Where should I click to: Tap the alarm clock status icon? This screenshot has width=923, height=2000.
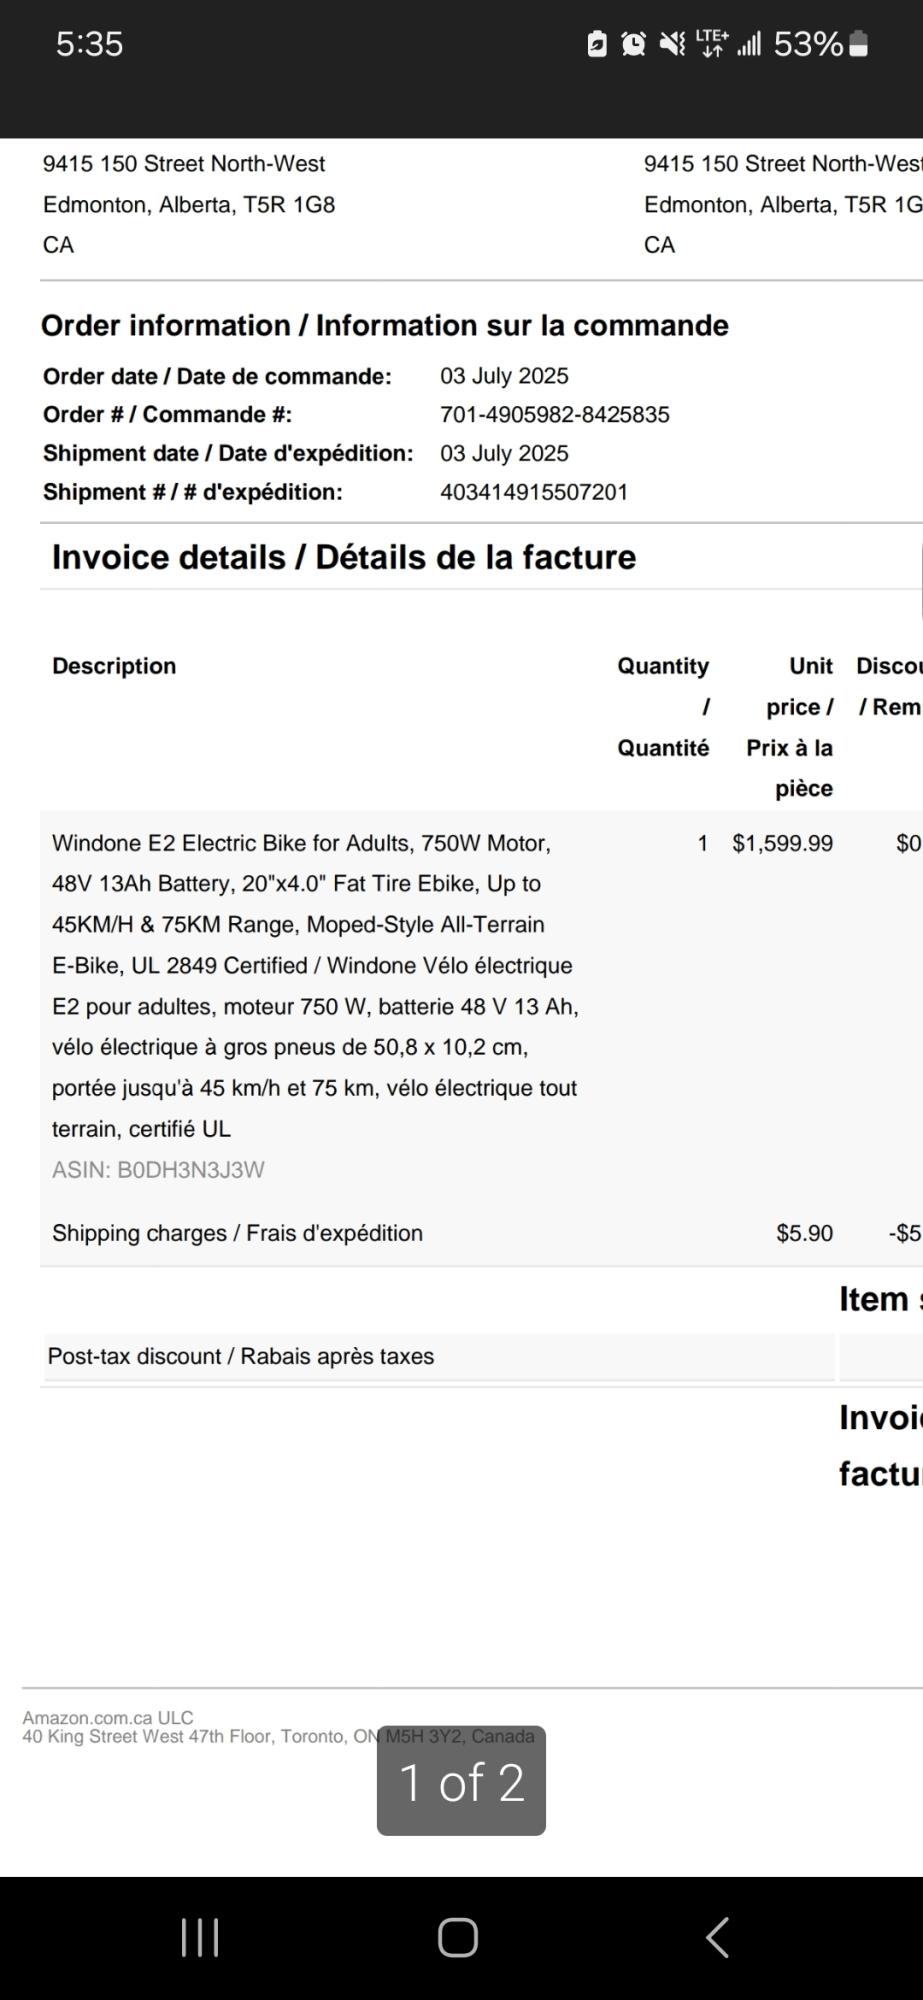pyautogui.click(x=633, y=44)
